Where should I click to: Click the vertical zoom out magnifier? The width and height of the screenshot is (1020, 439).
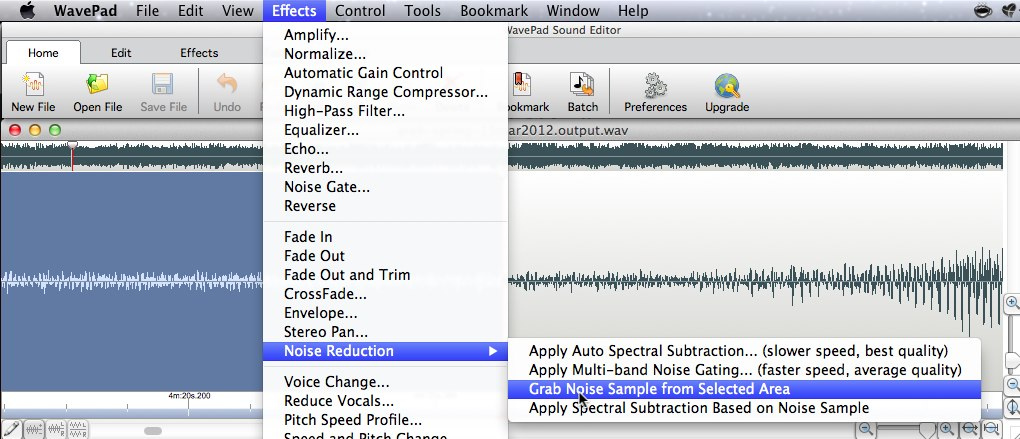pos(1013,384)
